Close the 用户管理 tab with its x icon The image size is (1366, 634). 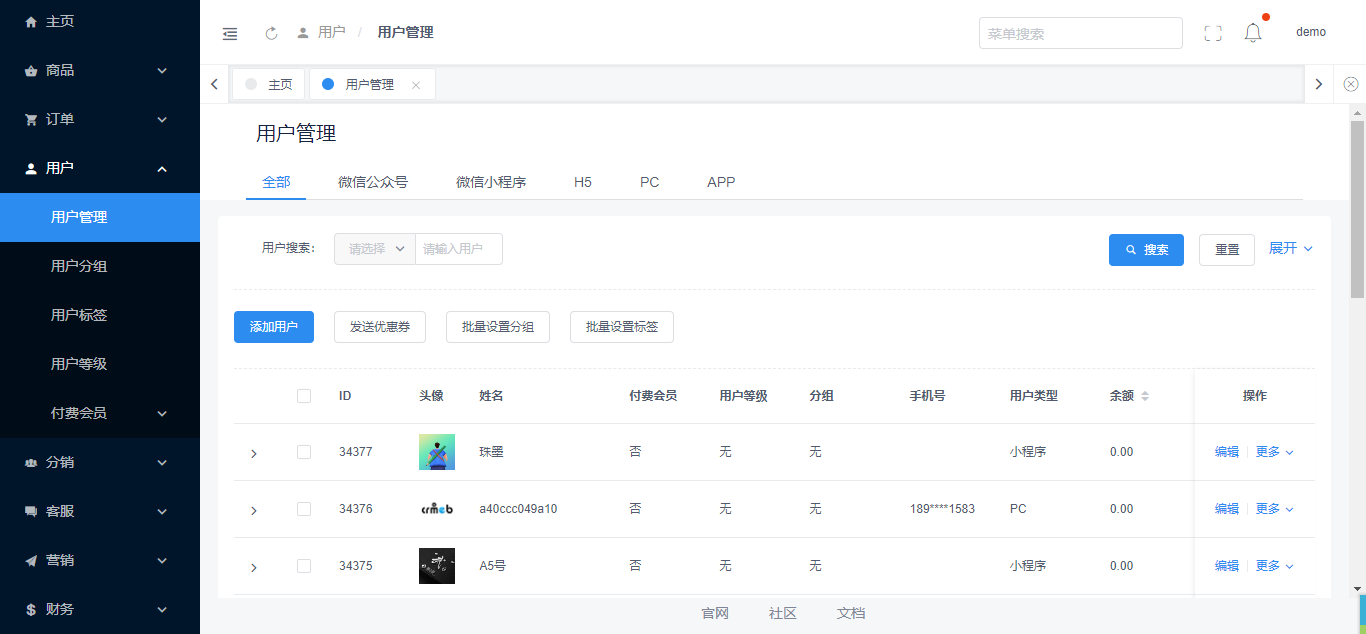pos(416,85)
